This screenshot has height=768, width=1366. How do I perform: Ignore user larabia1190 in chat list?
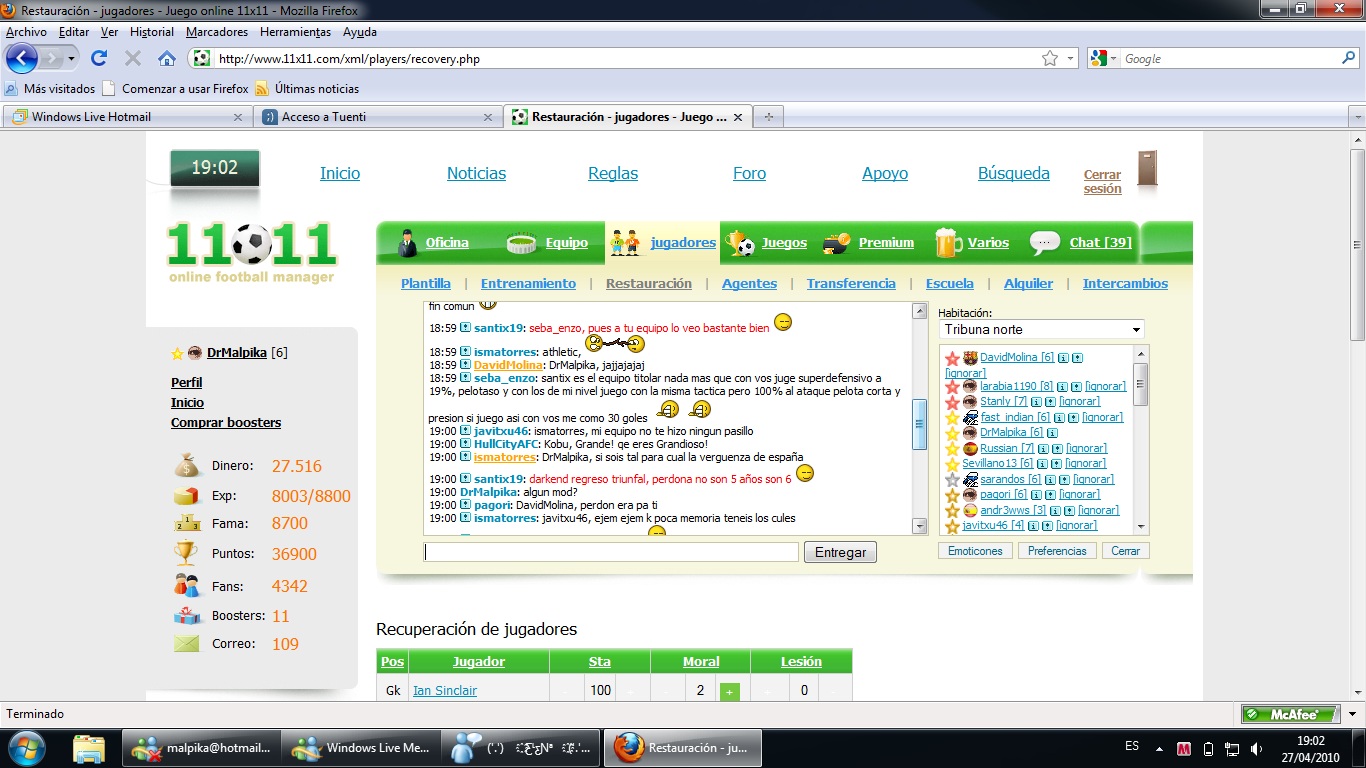(x=1104, y=386)
